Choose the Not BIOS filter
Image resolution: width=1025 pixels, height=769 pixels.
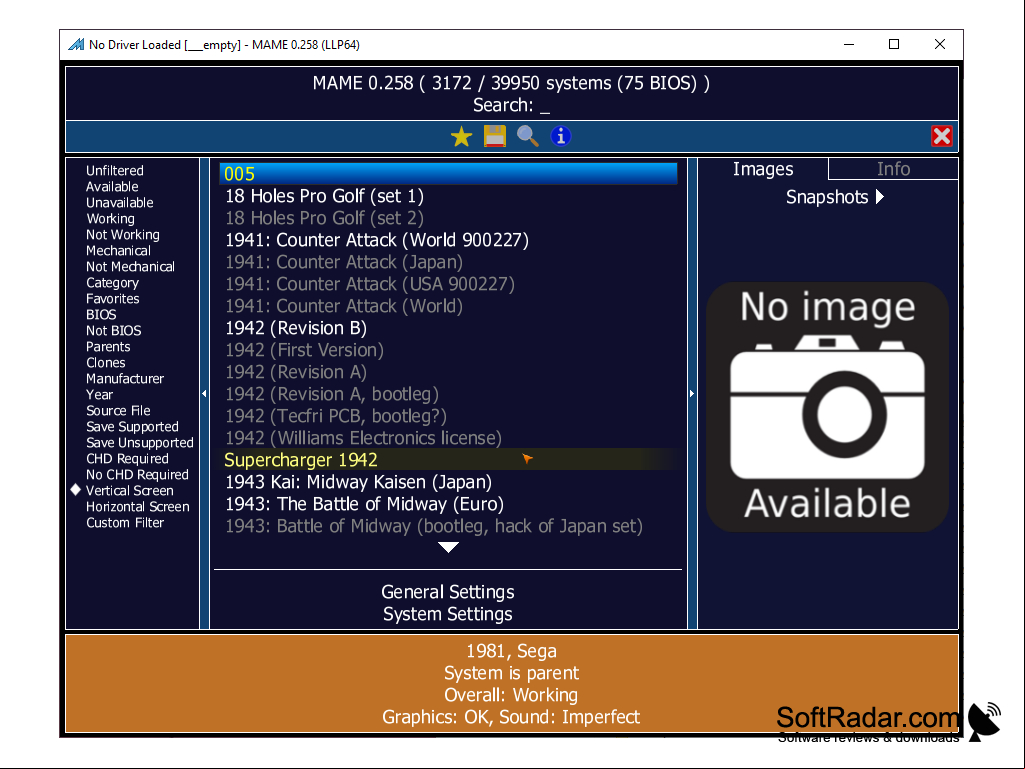pos(113,331)
